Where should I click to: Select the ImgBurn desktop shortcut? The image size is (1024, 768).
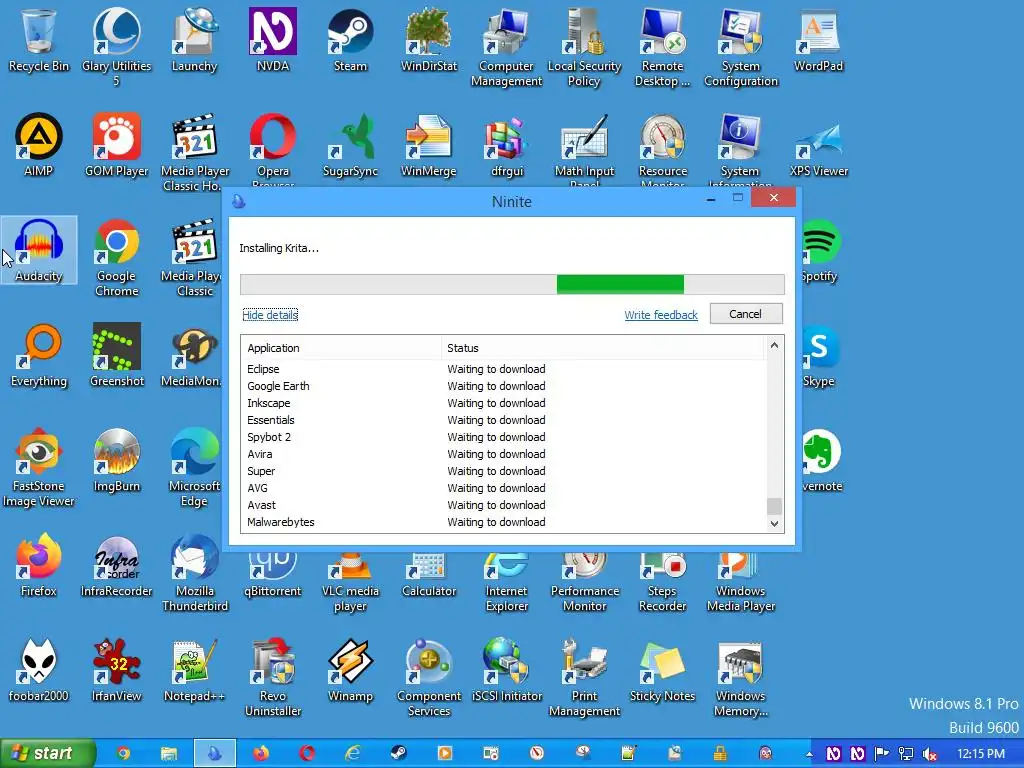coord(116,460)
